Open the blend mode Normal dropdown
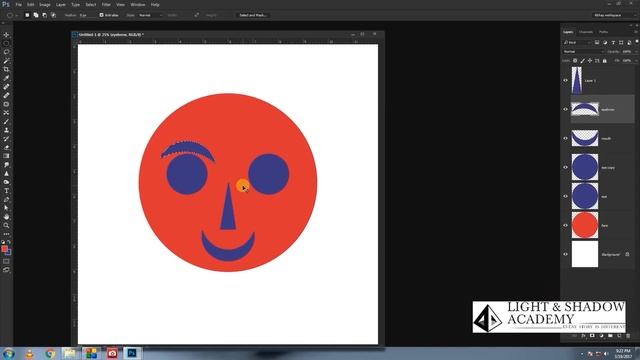Image resolution: width=640 pixels, height=360 pixels. tap(583, 52)
